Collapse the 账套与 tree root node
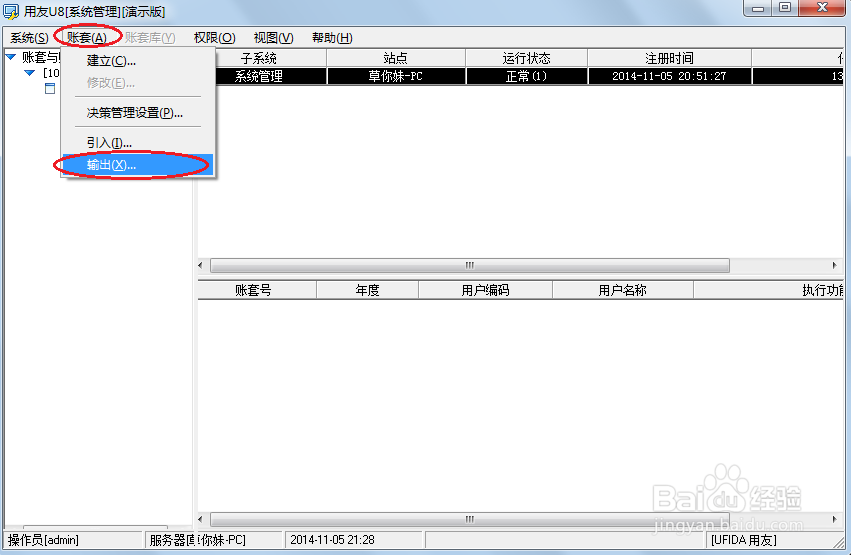Screen dimensions: 851x555 click(x=11, y=56)
